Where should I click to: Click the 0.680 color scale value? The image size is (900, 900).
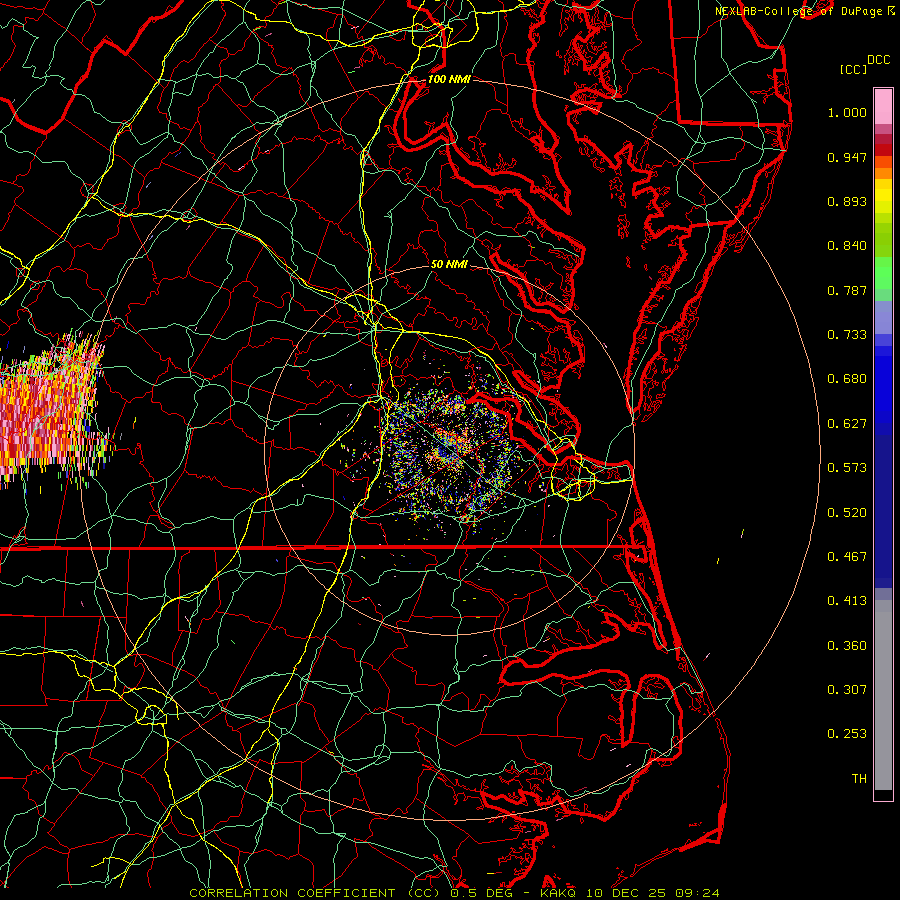click(x=847, y=379)
